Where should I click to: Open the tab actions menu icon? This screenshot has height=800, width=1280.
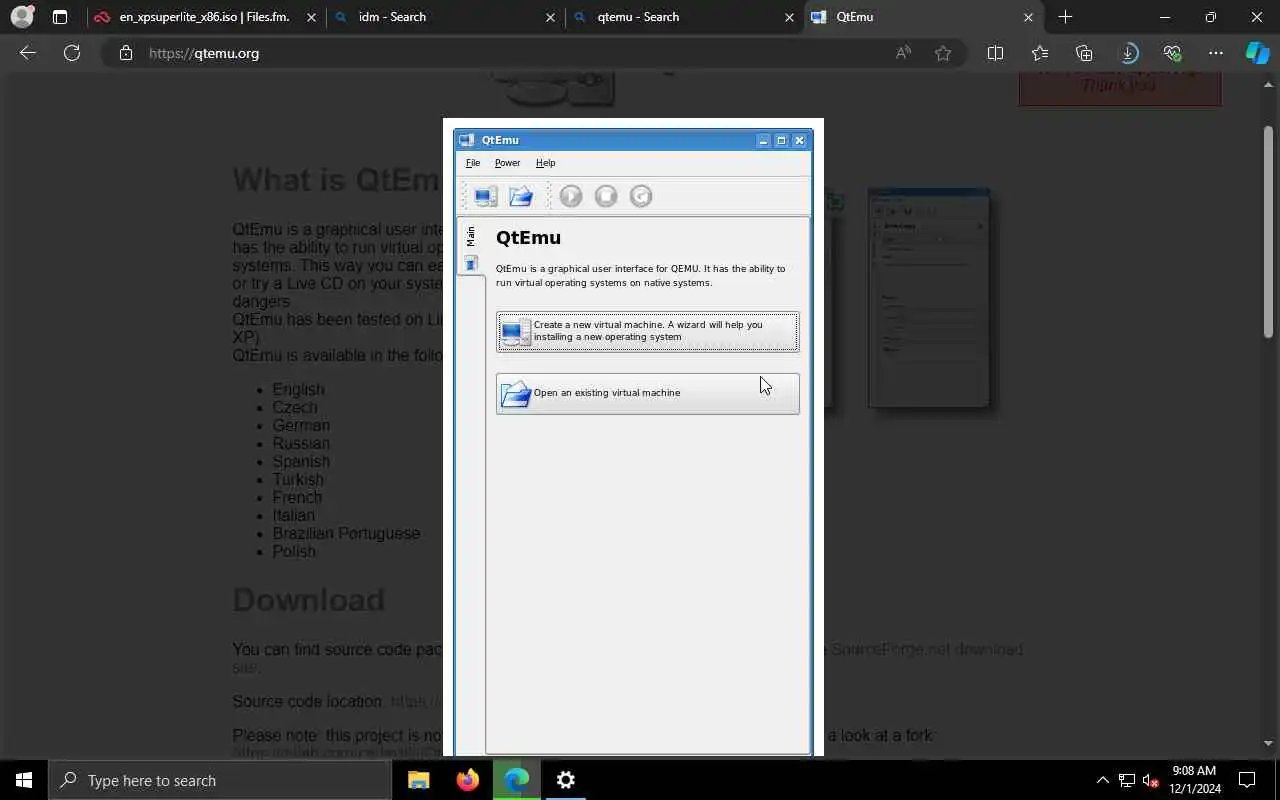pyautogui.click(x=60, y=17)
